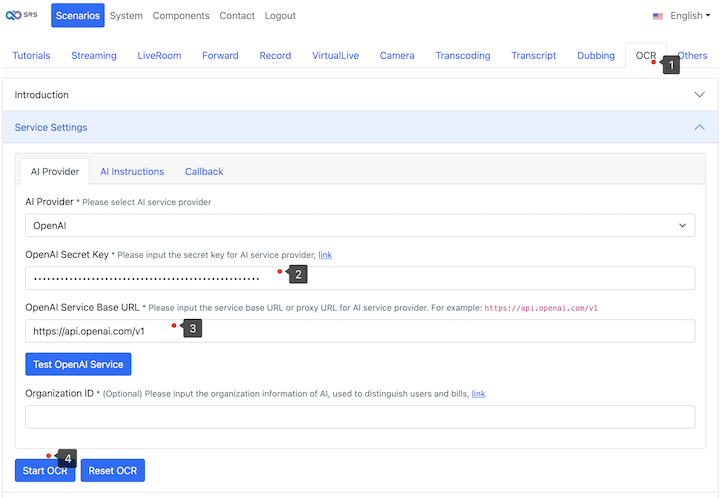The height and width of the screenshot is (498, 720).
Task: Expand the Introduction section
Action: (x=360, y=95)
